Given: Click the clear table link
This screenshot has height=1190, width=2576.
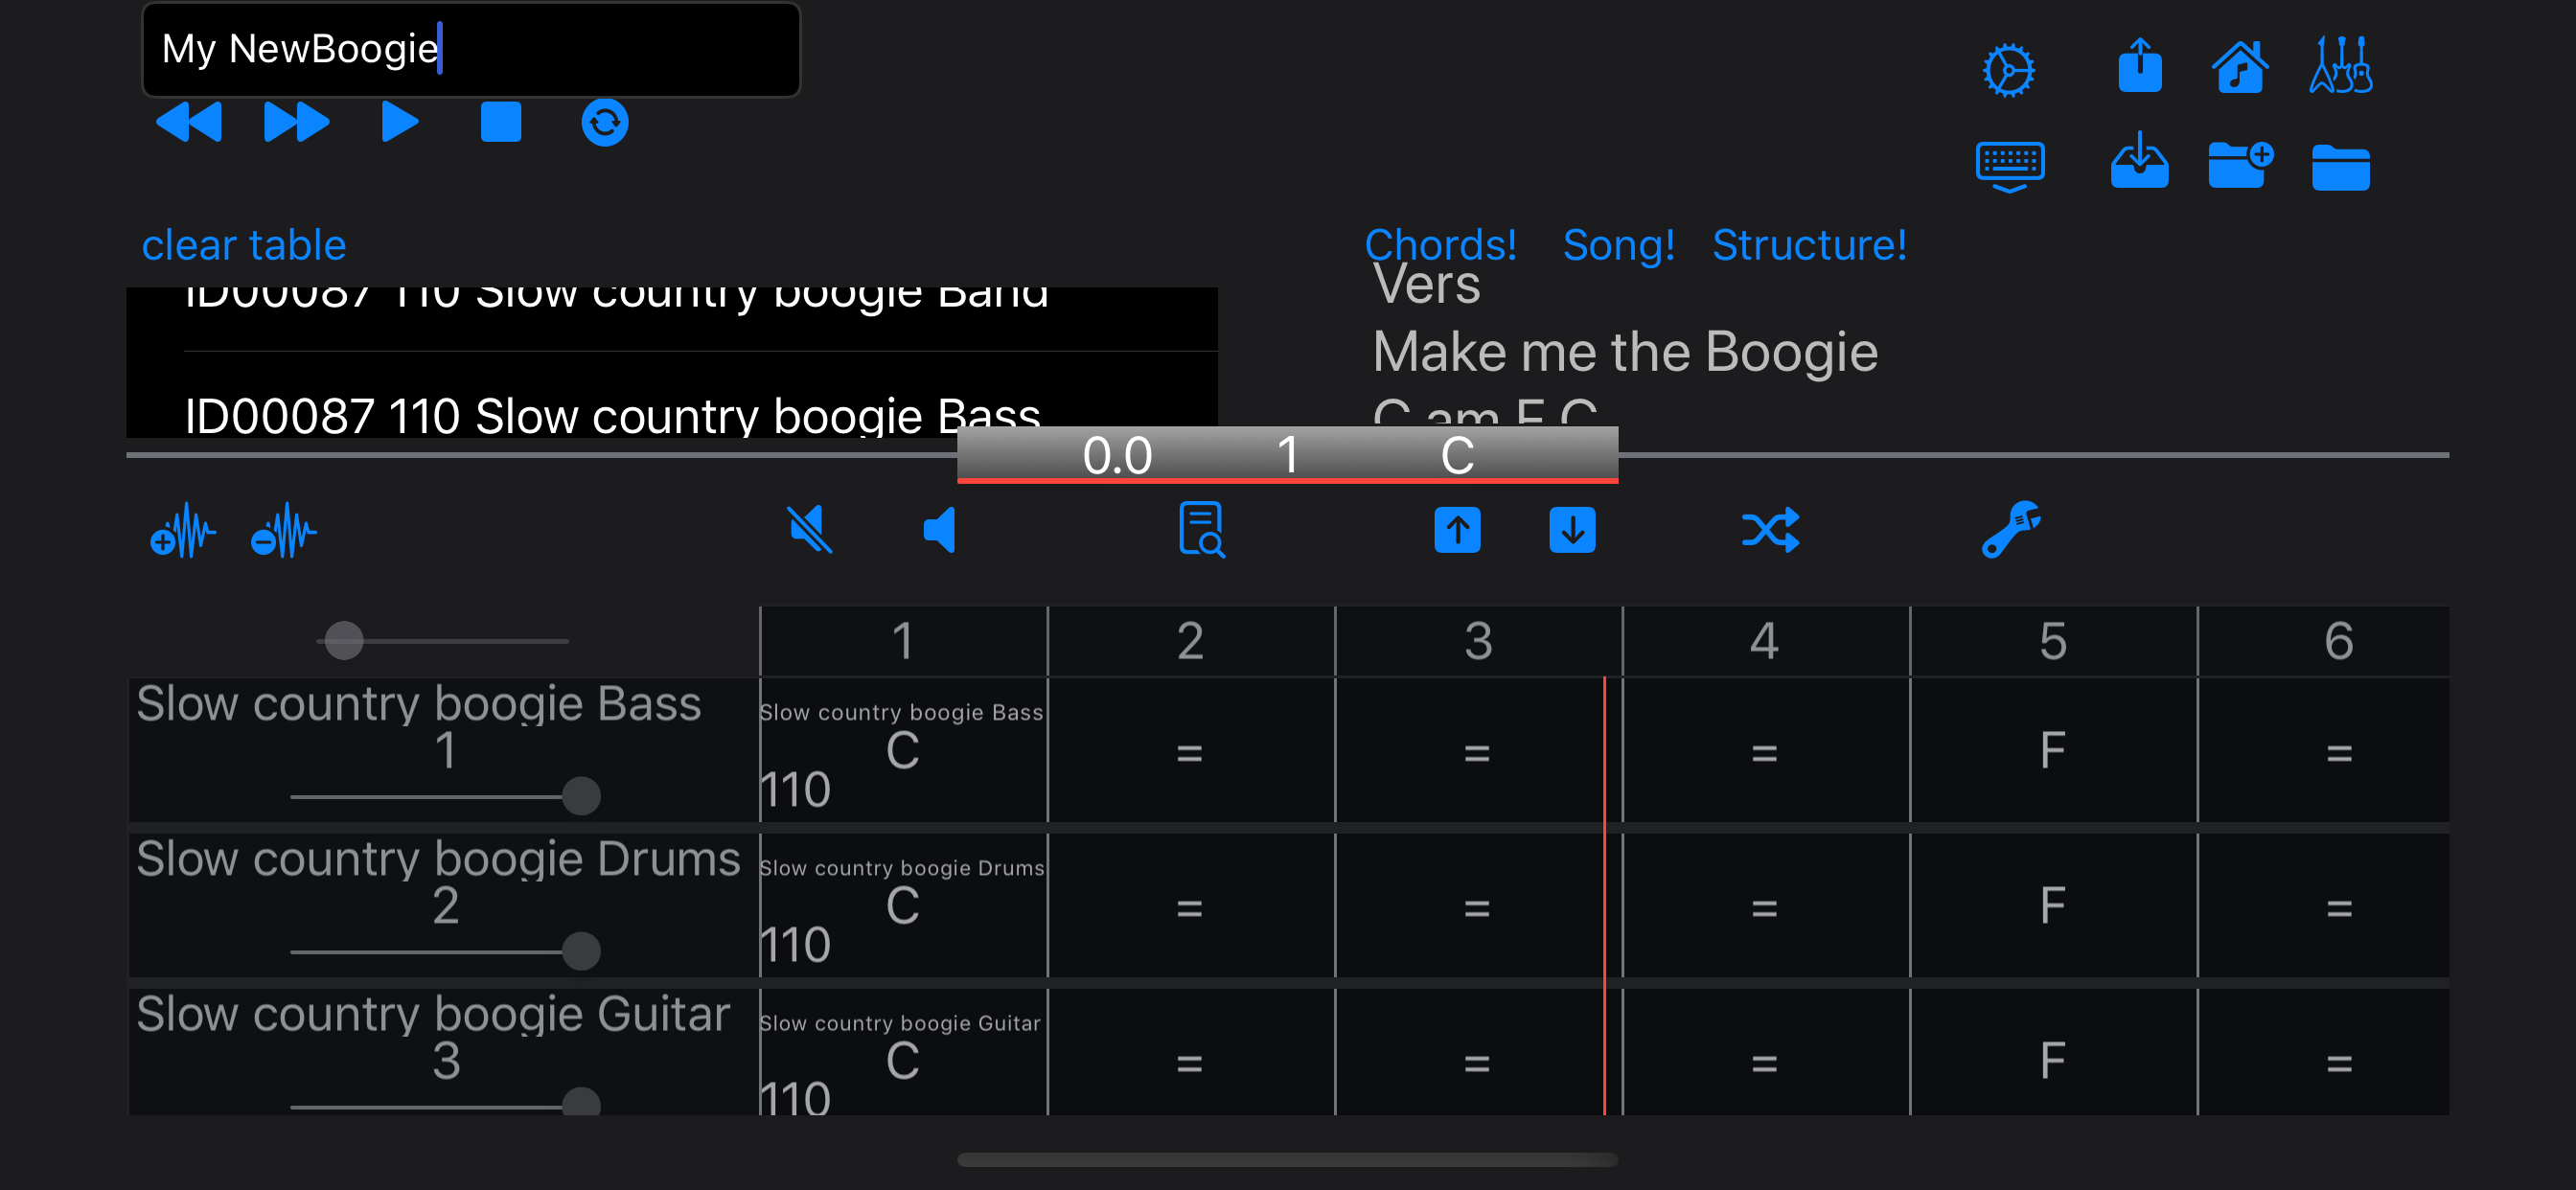Looking at the screenshot, I should pyautogui.click(x=244, y=245).
